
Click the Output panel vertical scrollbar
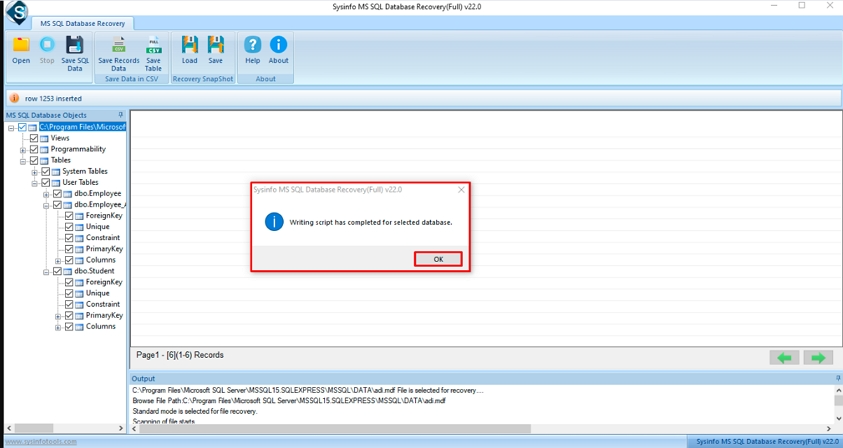click(x=838, y=404)
